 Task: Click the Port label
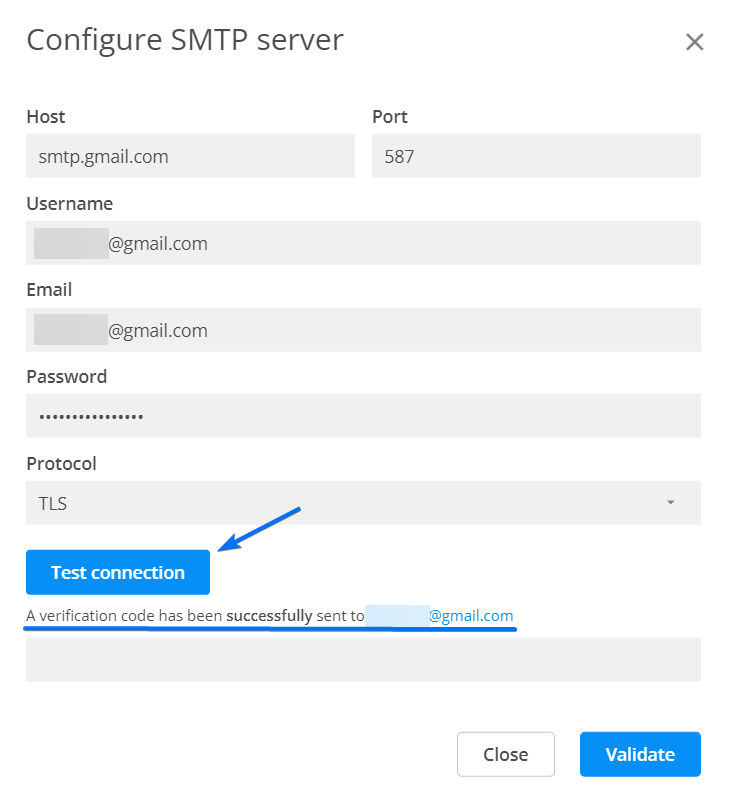390,117
